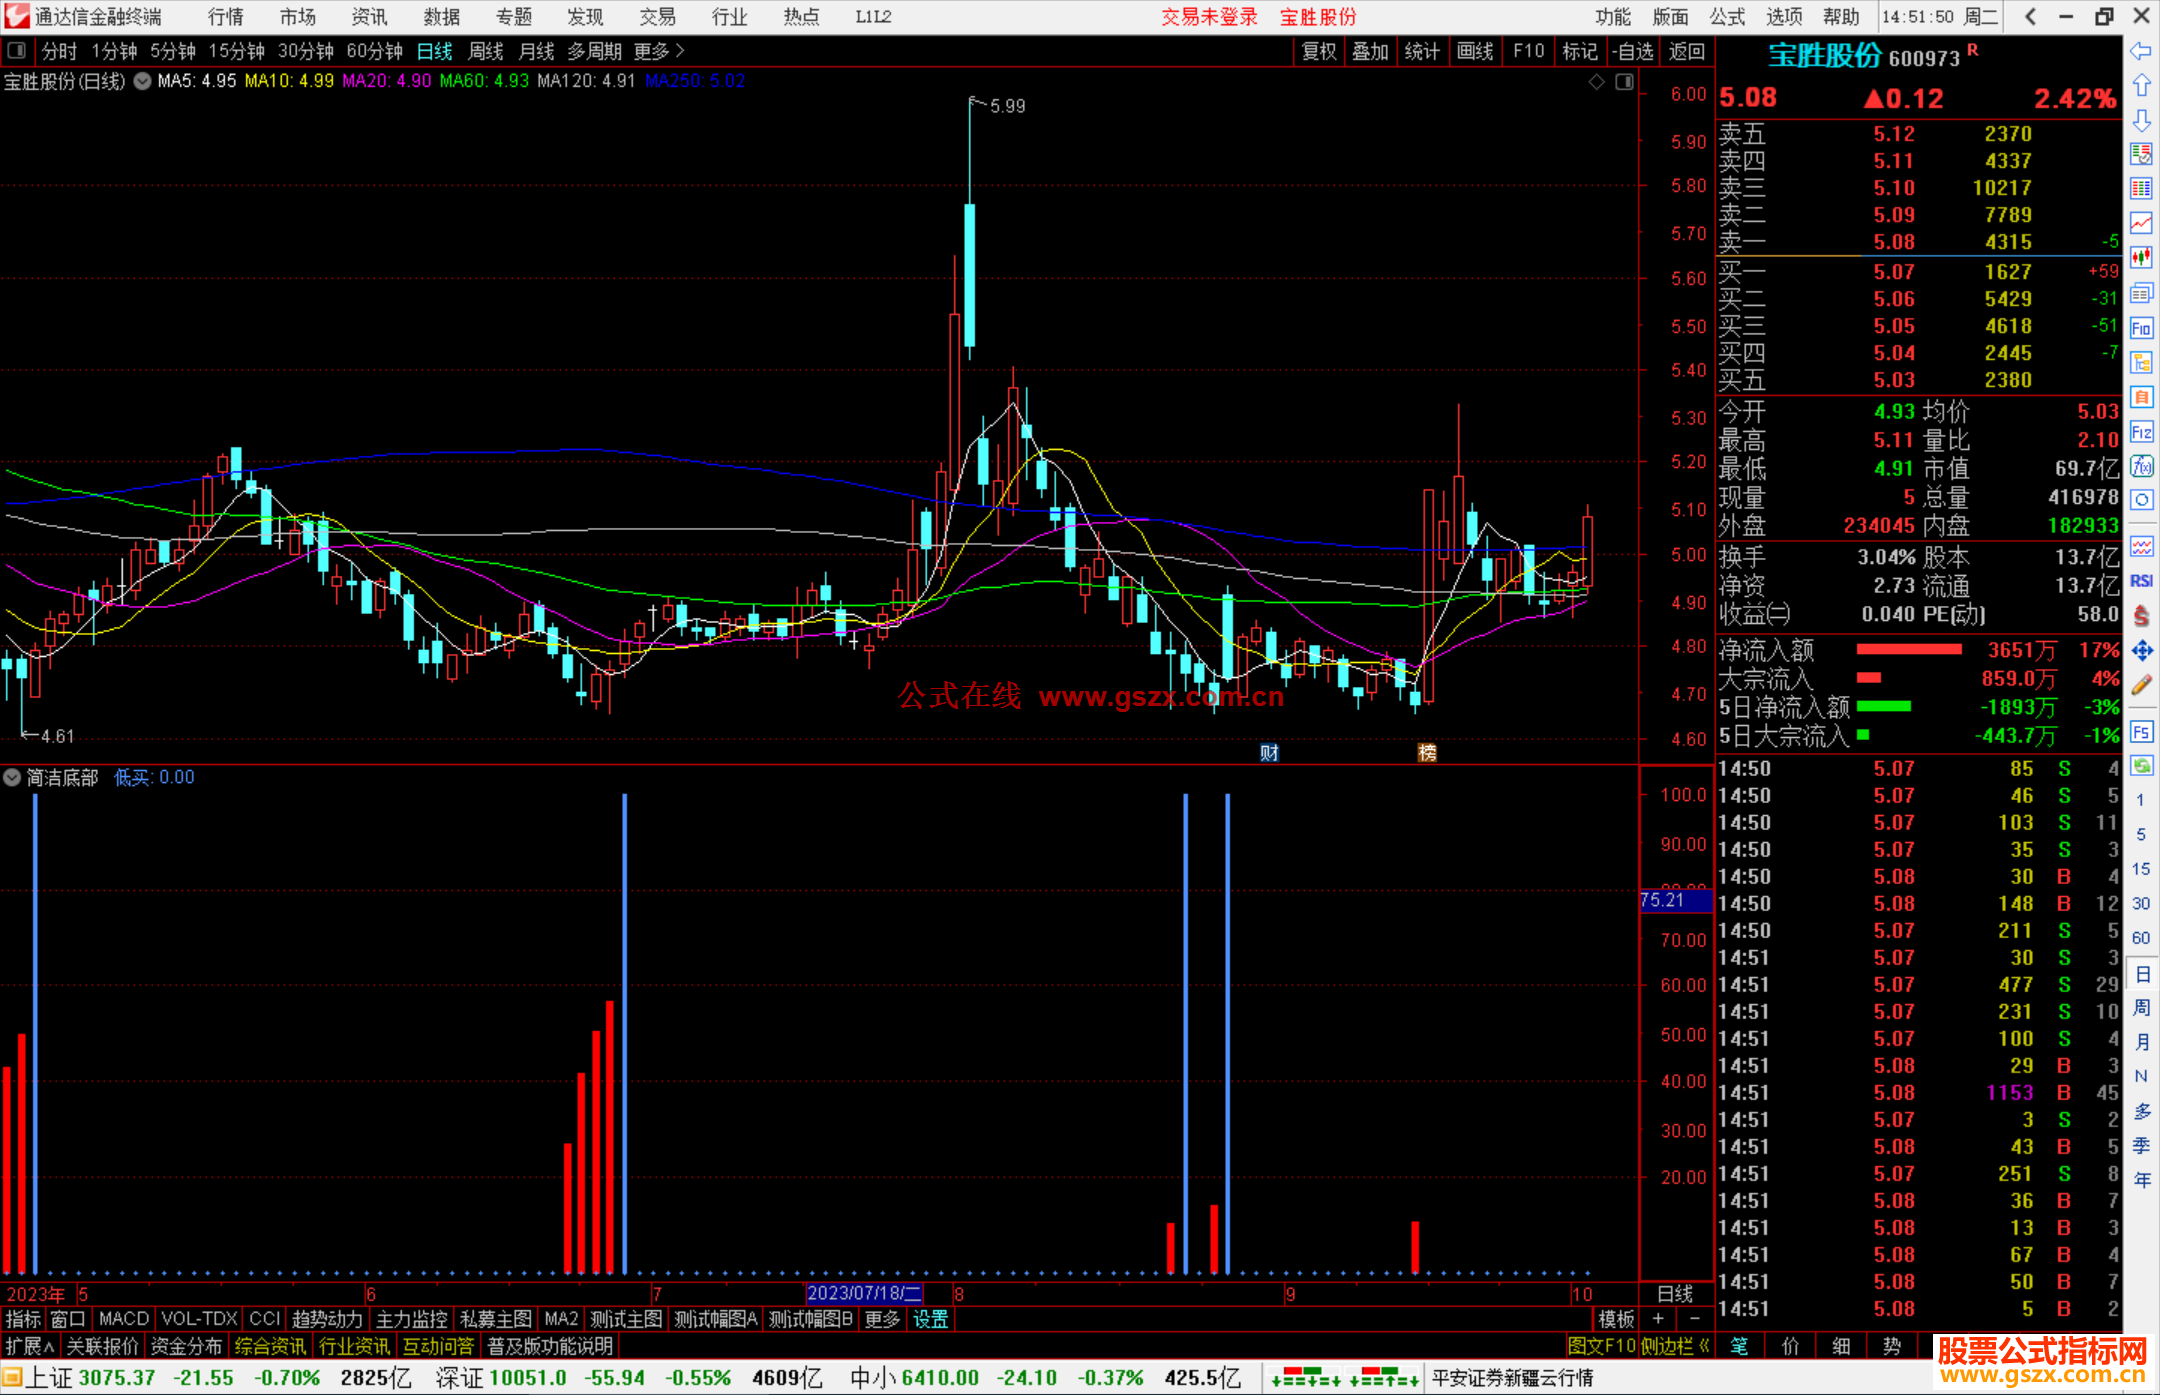Open the F10 company info sidebar icon
2160x1395 pixels.
[x=2141, y=328]
